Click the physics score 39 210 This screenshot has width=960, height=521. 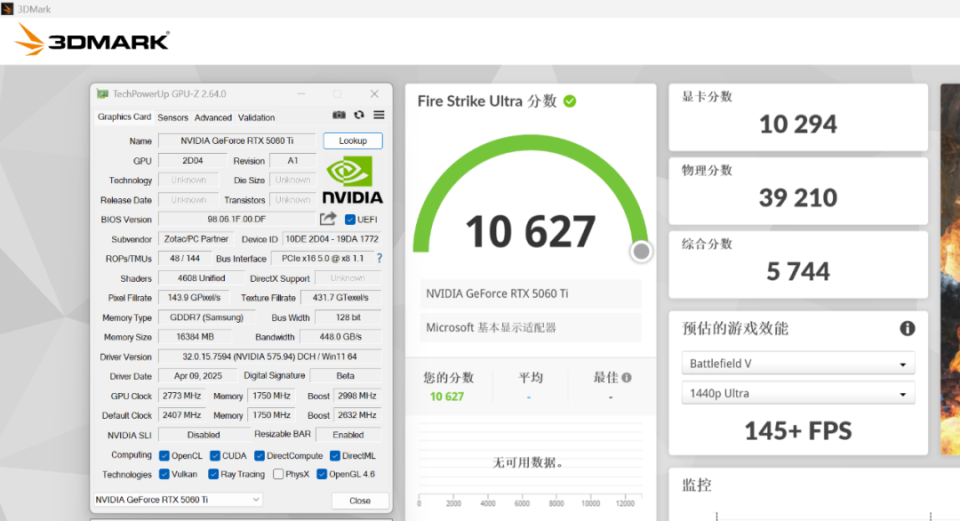tap(798, 198)
